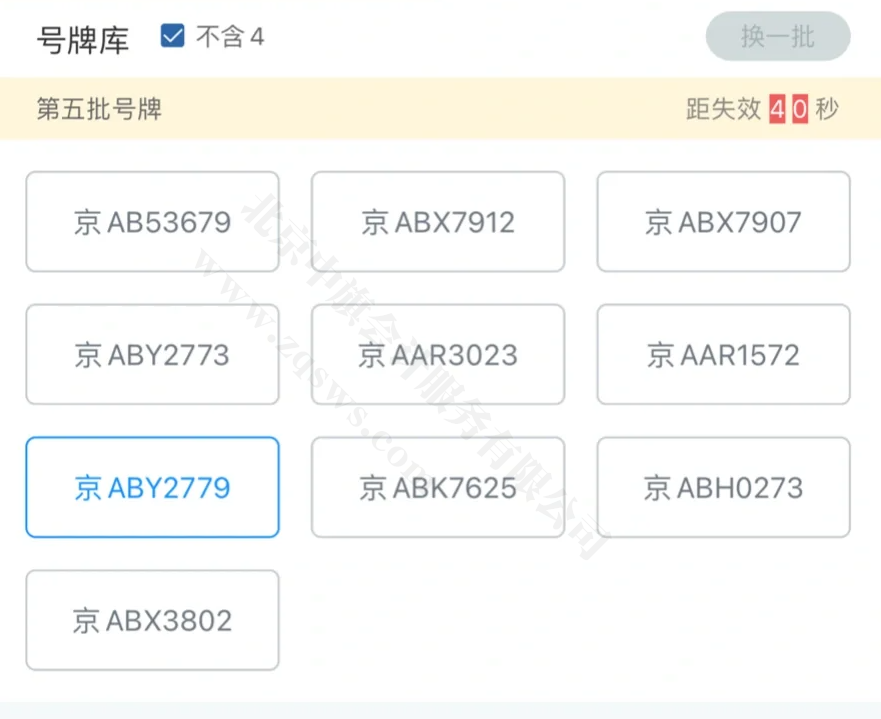Click the highlighted plate 京ABY2779
Screen dimensions: 881x719
point(152,487)
